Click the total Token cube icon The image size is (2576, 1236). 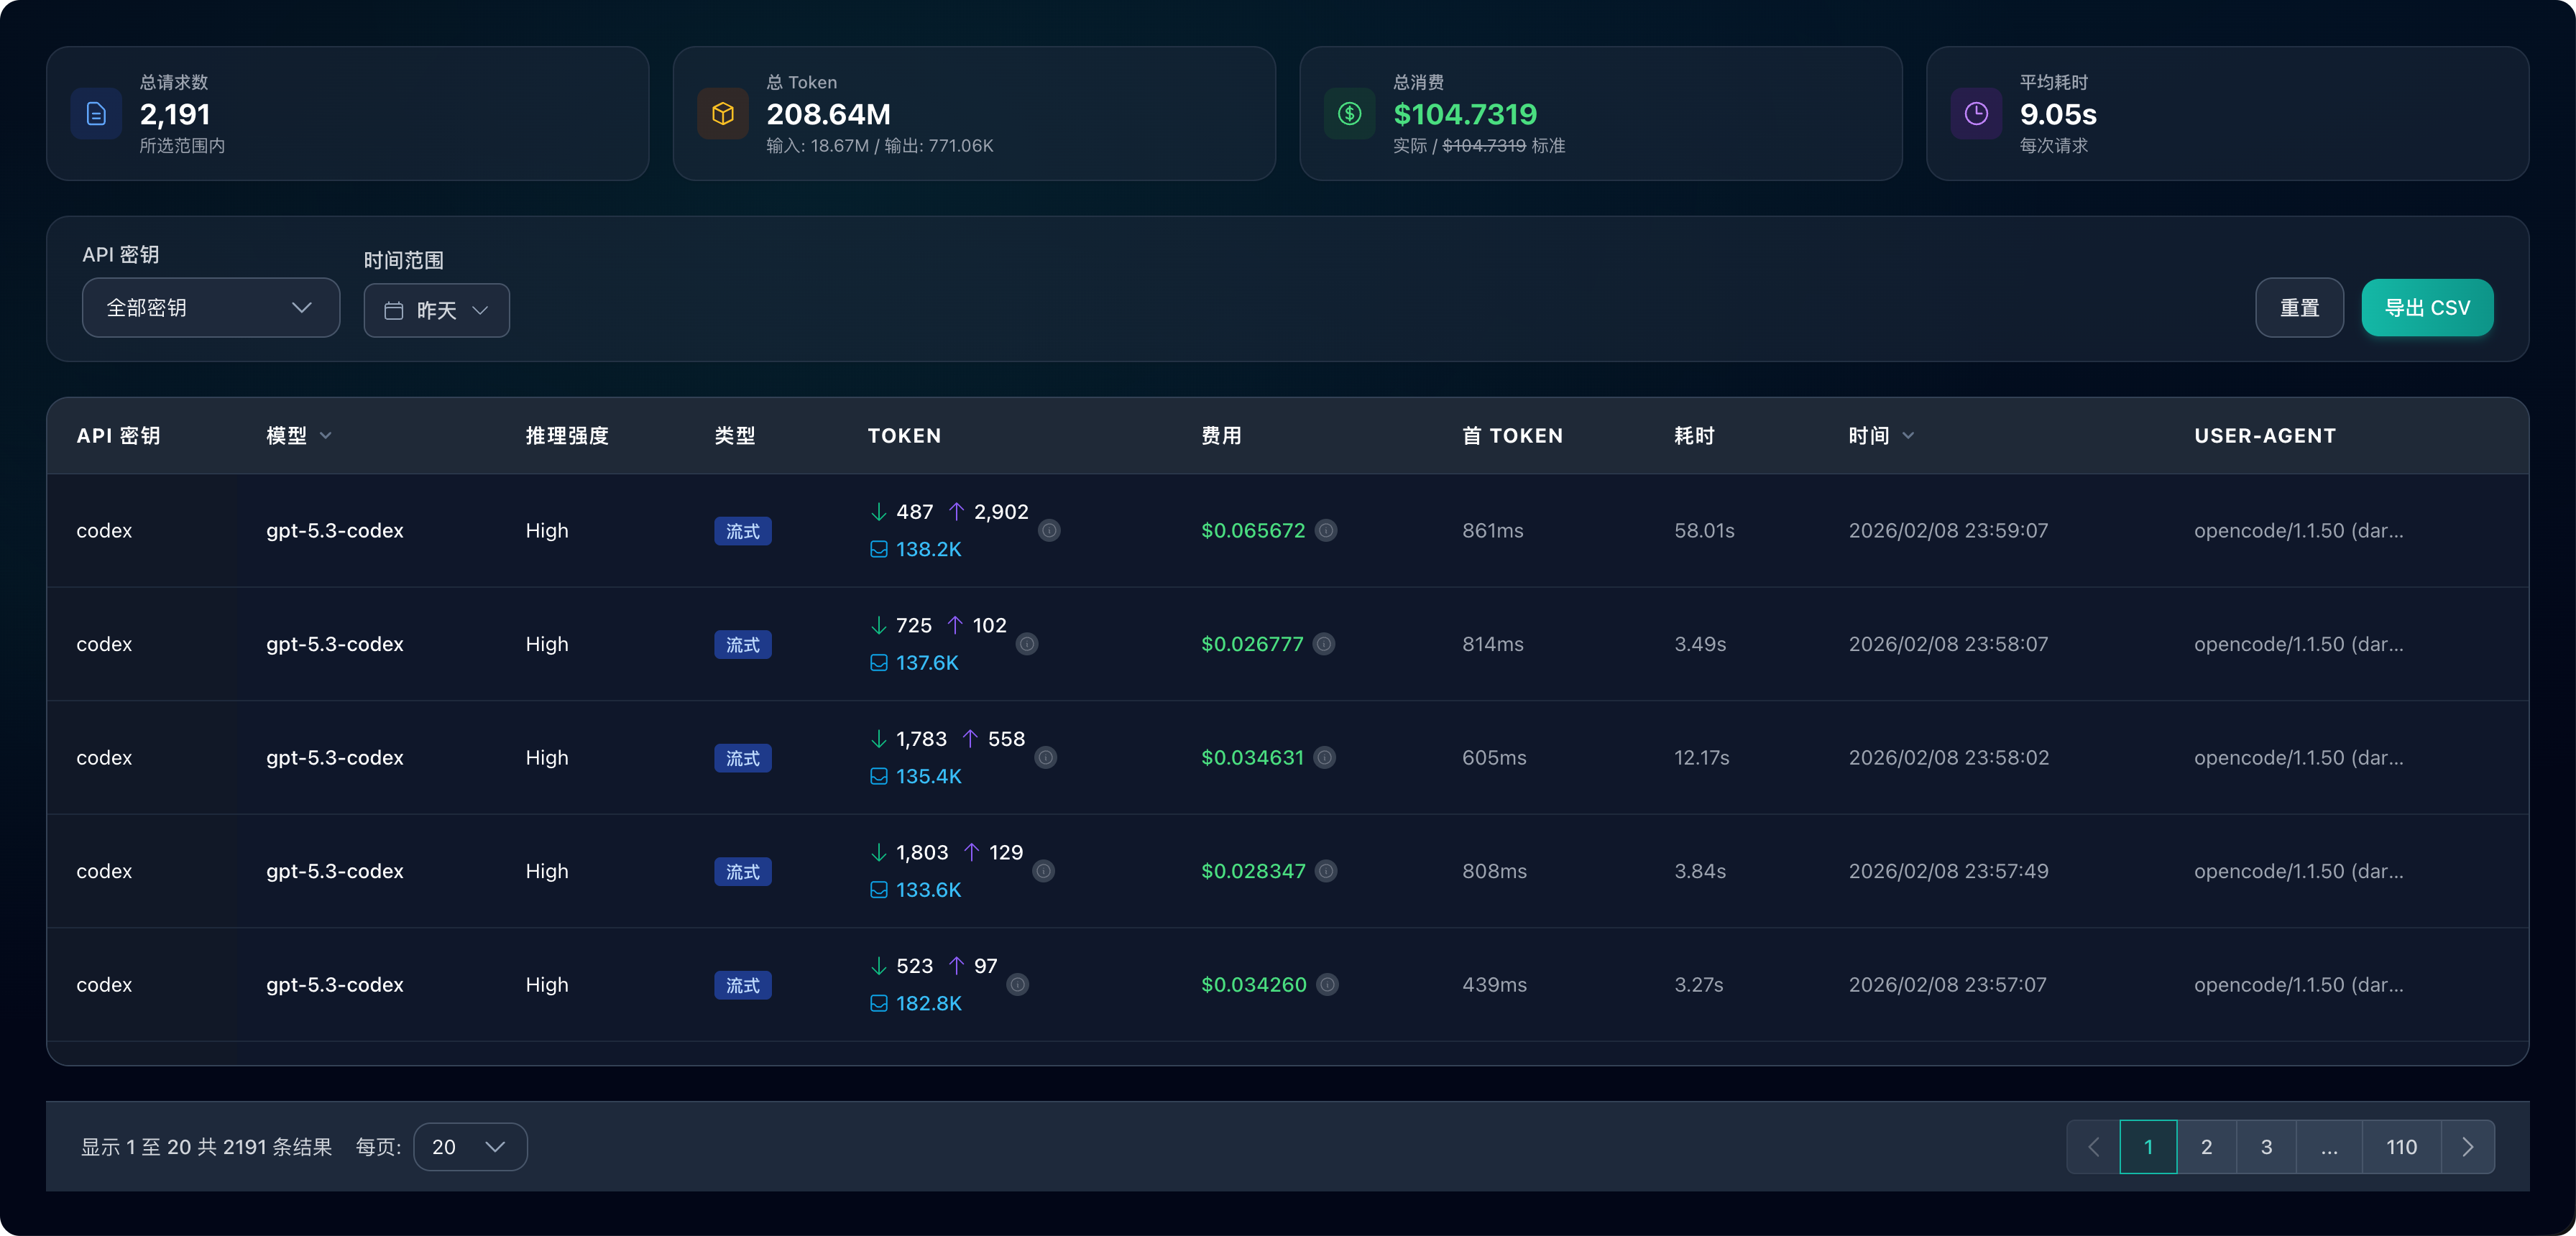point(722,114)
